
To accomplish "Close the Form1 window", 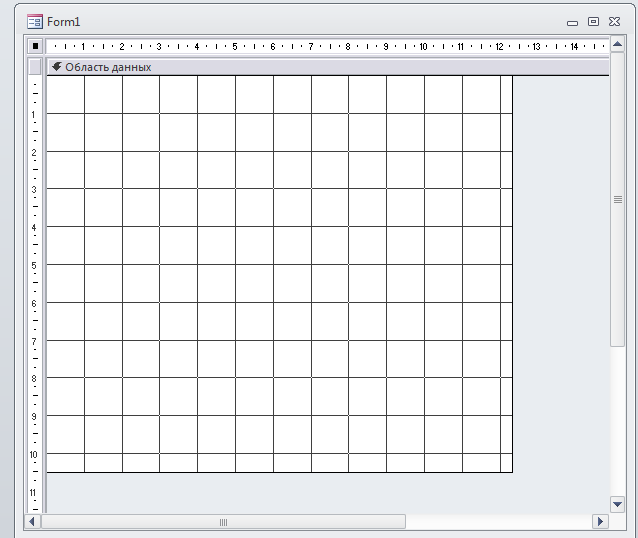I will click(x=614, y=22).
